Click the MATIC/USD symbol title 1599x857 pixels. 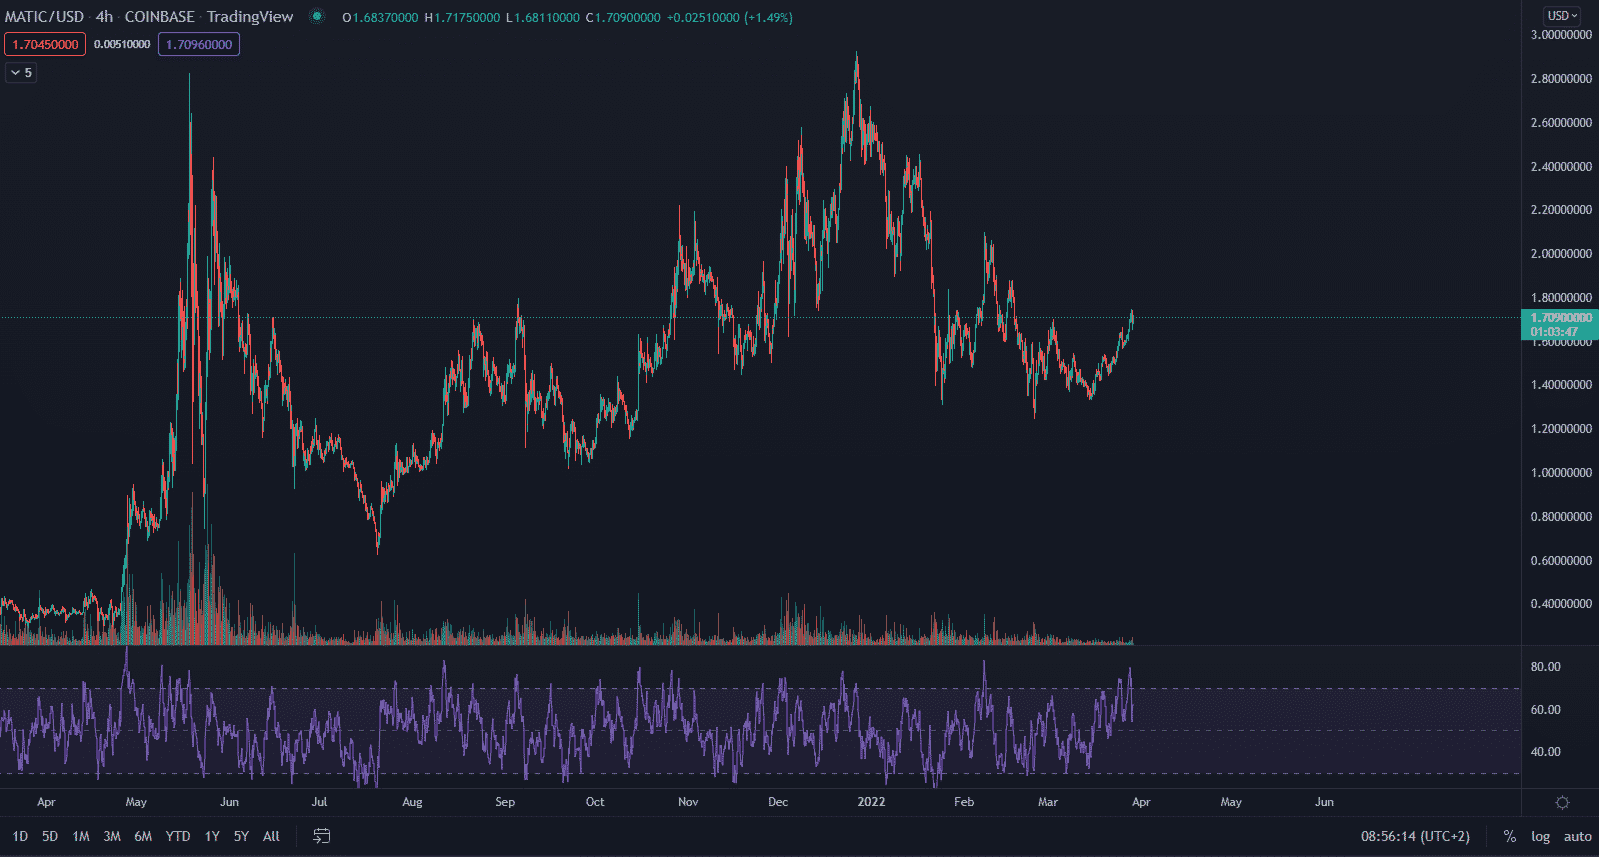click(44, 17)
